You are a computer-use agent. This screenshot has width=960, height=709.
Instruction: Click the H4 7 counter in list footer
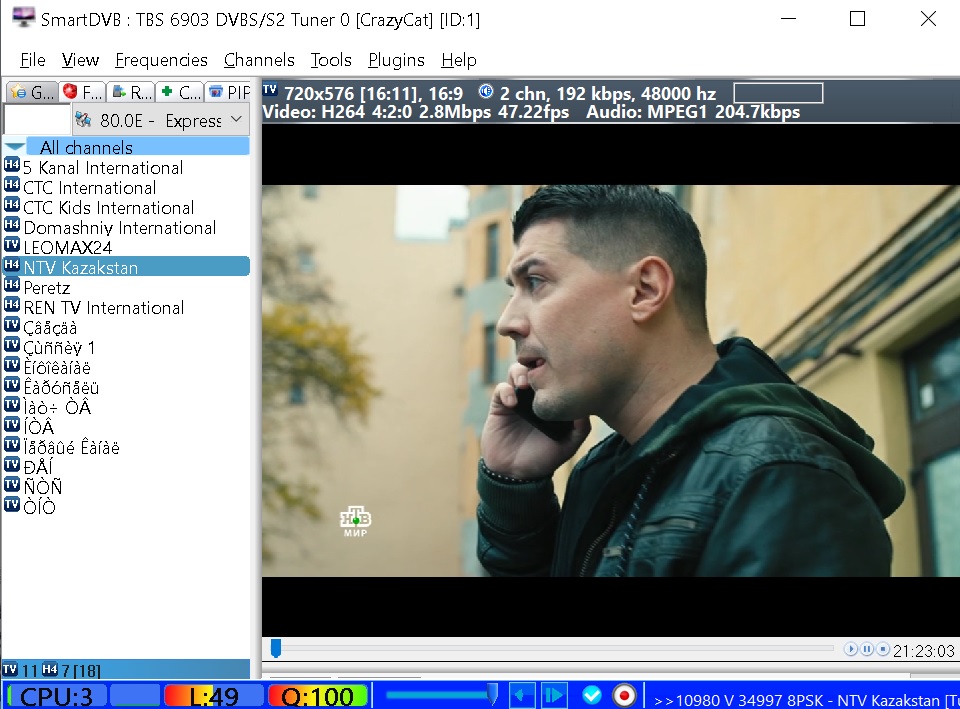(56, 670)
